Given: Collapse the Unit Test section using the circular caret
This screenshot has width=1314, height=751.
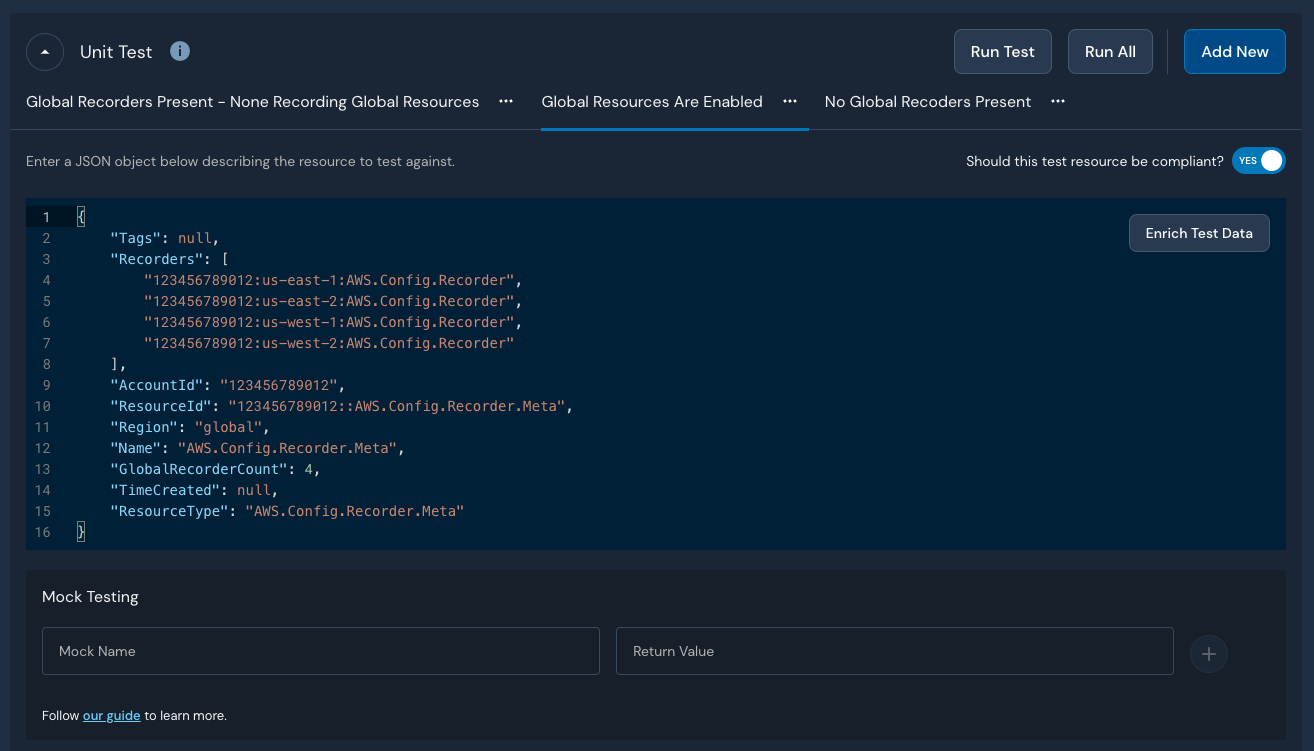Looking at the screenshot, I should click(x=44, y=51).
